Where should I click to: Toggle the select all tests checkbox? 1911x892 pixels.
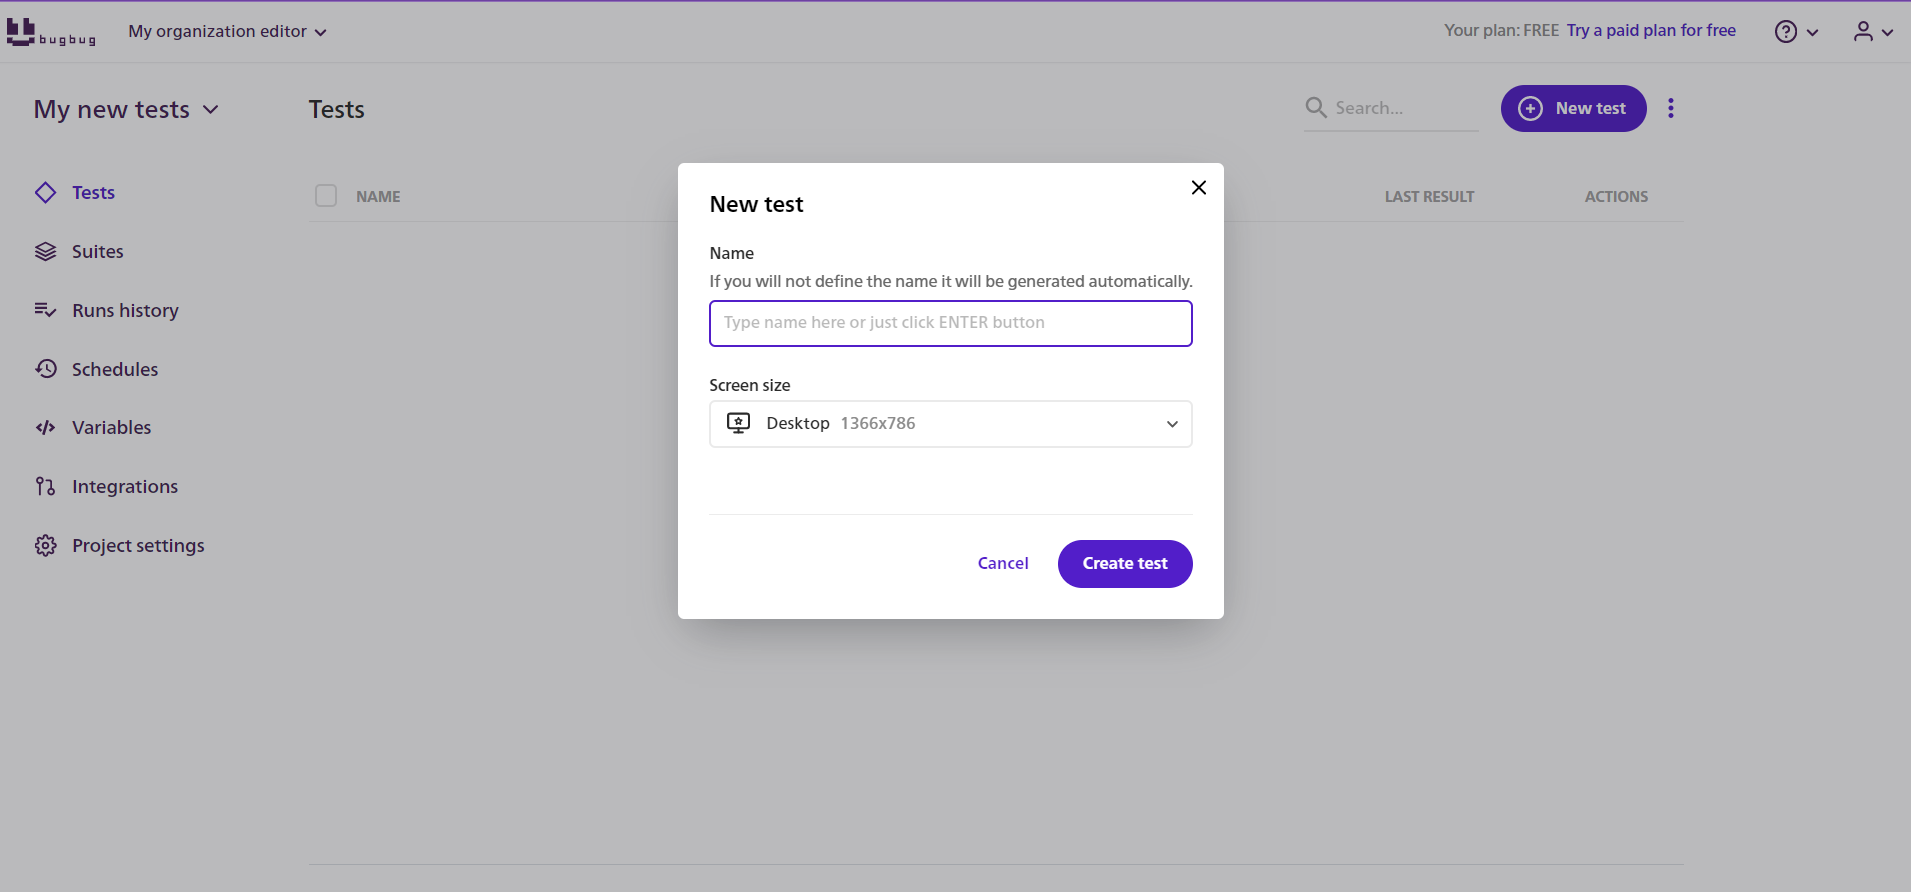[326, 196]
